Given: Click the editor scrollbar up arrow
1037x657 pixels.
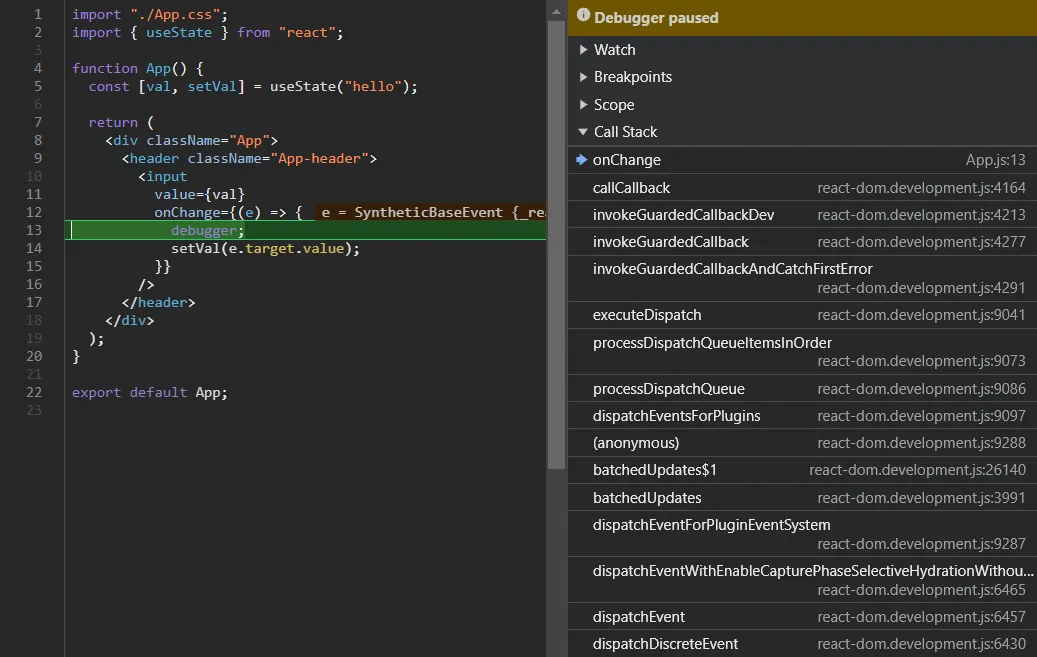Looking at the screenshot, I should coord(556,11).
